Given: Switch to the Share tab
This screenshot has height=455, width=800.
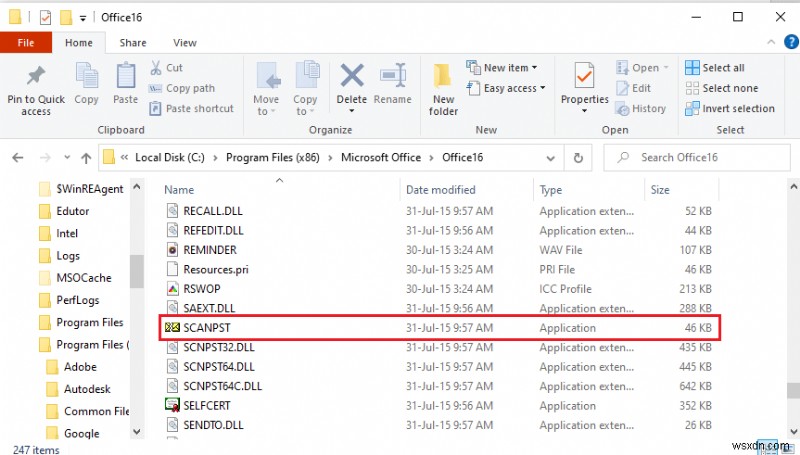Looking at the screenshot, I should click(133, 43).
